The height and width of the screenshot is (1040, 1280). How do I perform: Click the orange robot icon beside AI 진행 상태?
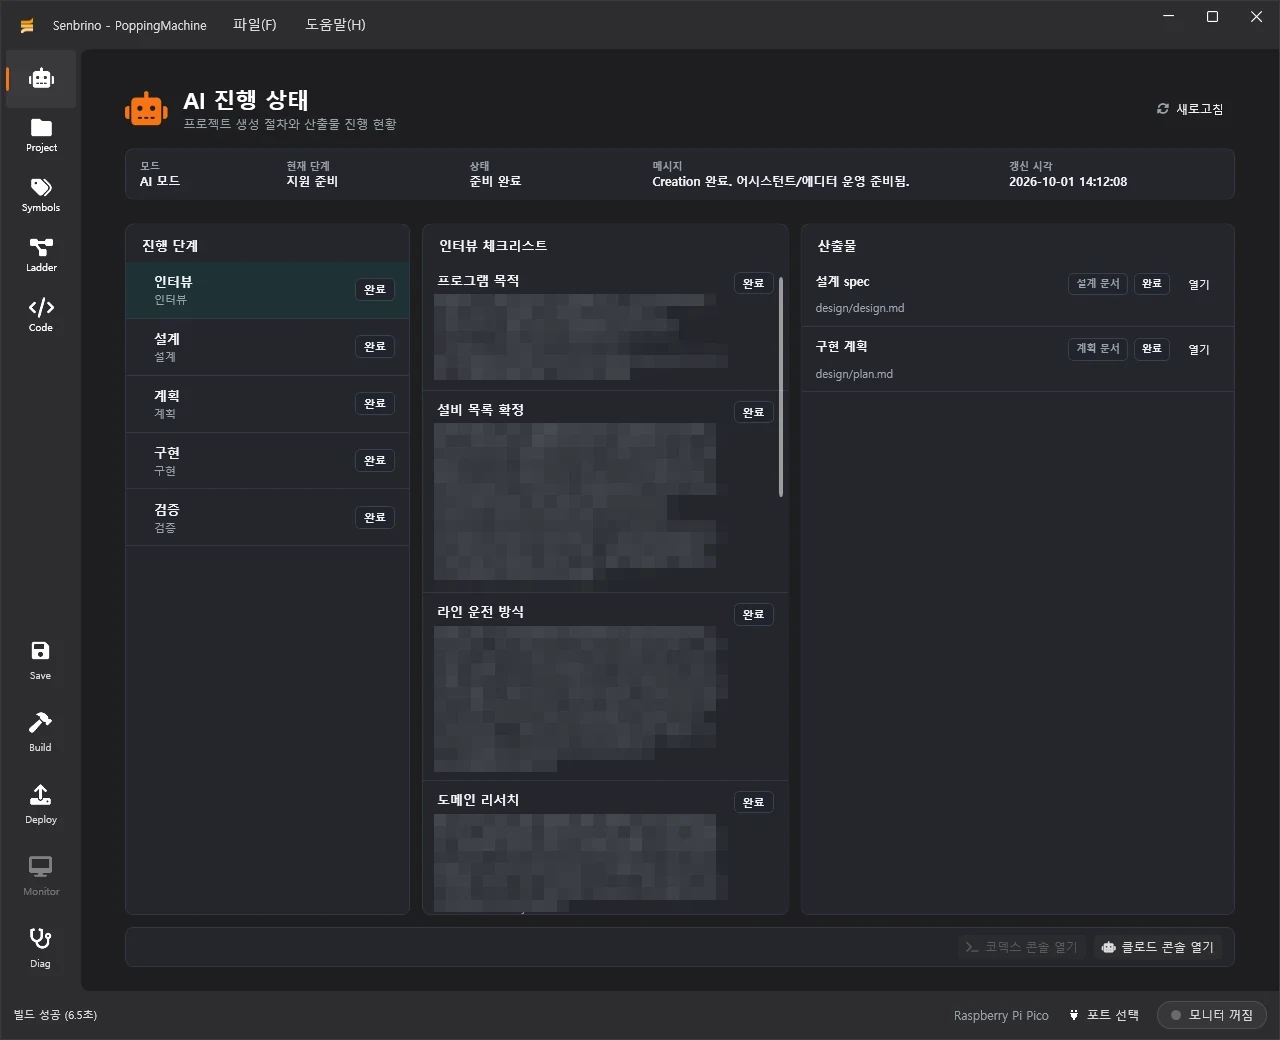pos(146,110)
